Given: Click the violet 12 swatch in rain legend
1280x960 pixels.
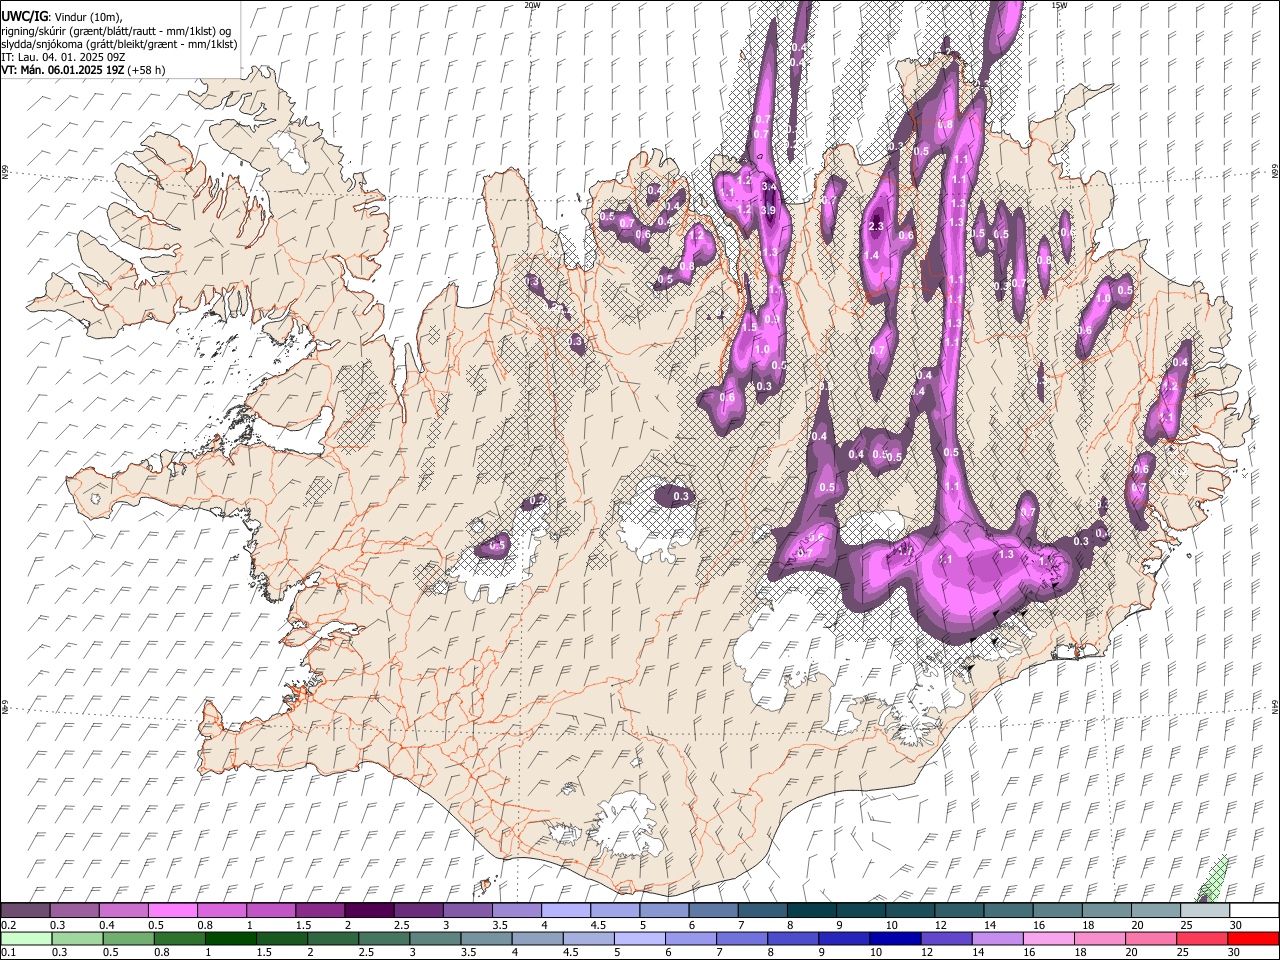Looking at the screenshot, I should [946, 939].
